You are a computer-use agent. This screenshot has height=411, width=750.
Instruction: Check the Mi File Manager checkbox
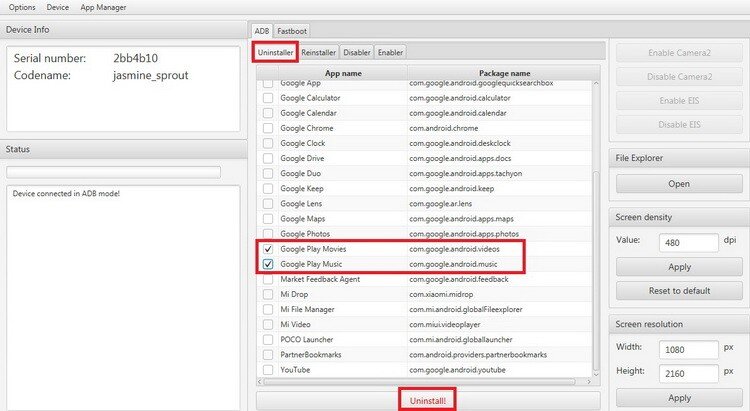pos(268,310)
